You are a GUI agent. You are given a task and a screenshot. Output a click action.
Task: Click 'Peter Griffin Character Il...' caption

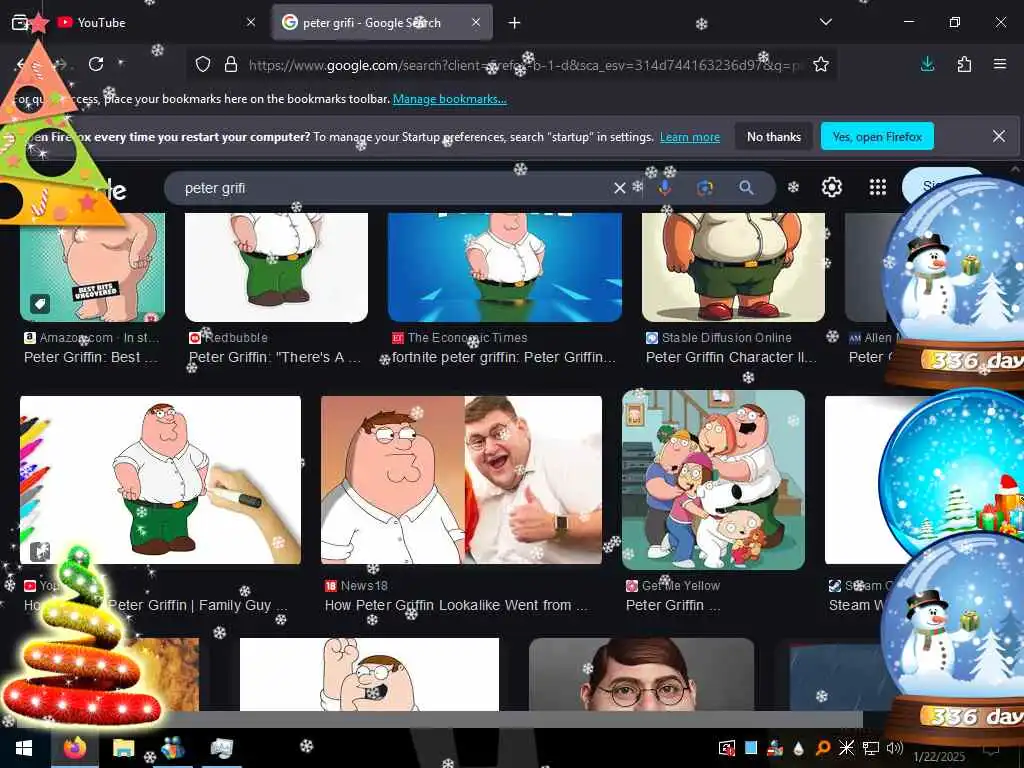pos(731,357)
